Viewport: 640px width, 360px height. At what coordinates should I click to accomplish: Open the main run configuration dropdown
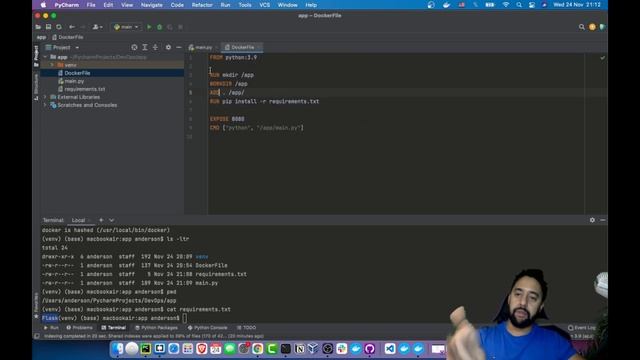pos(126,27)
